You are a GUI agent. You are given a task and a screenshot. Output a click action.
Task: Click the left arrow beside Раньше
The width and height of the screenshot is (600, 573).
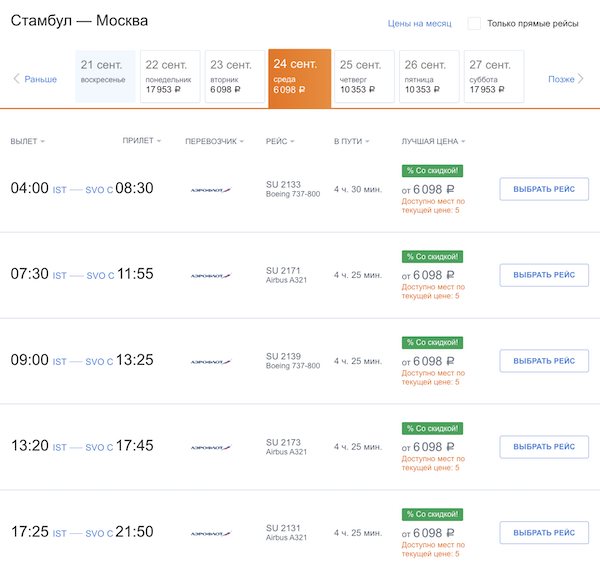click(x=16, y=79)
